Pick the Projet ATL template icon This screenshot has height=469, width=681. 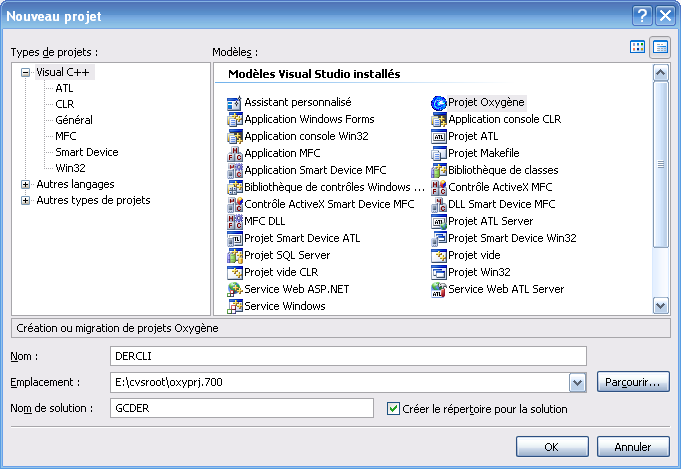click(x=439, y=136)
